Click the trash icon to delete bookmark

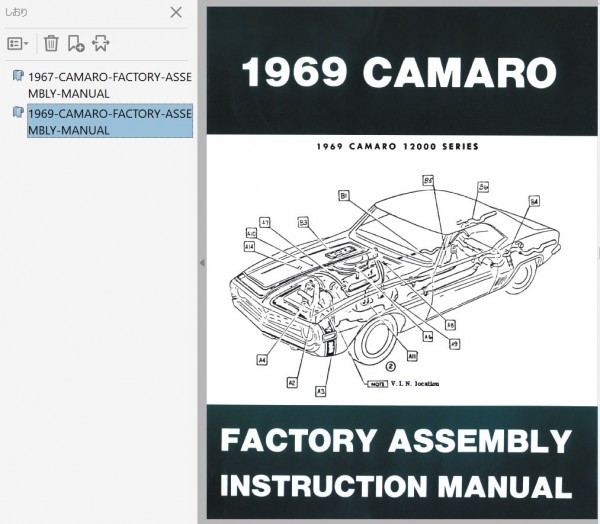51,43
